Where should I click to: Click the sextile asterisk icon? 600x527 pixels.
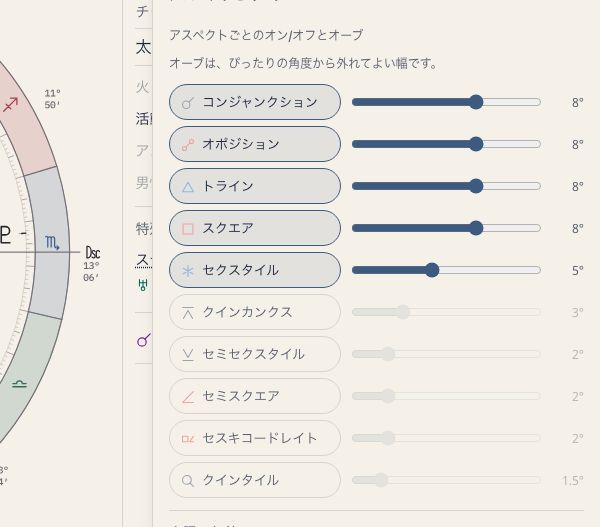[188, 271]
